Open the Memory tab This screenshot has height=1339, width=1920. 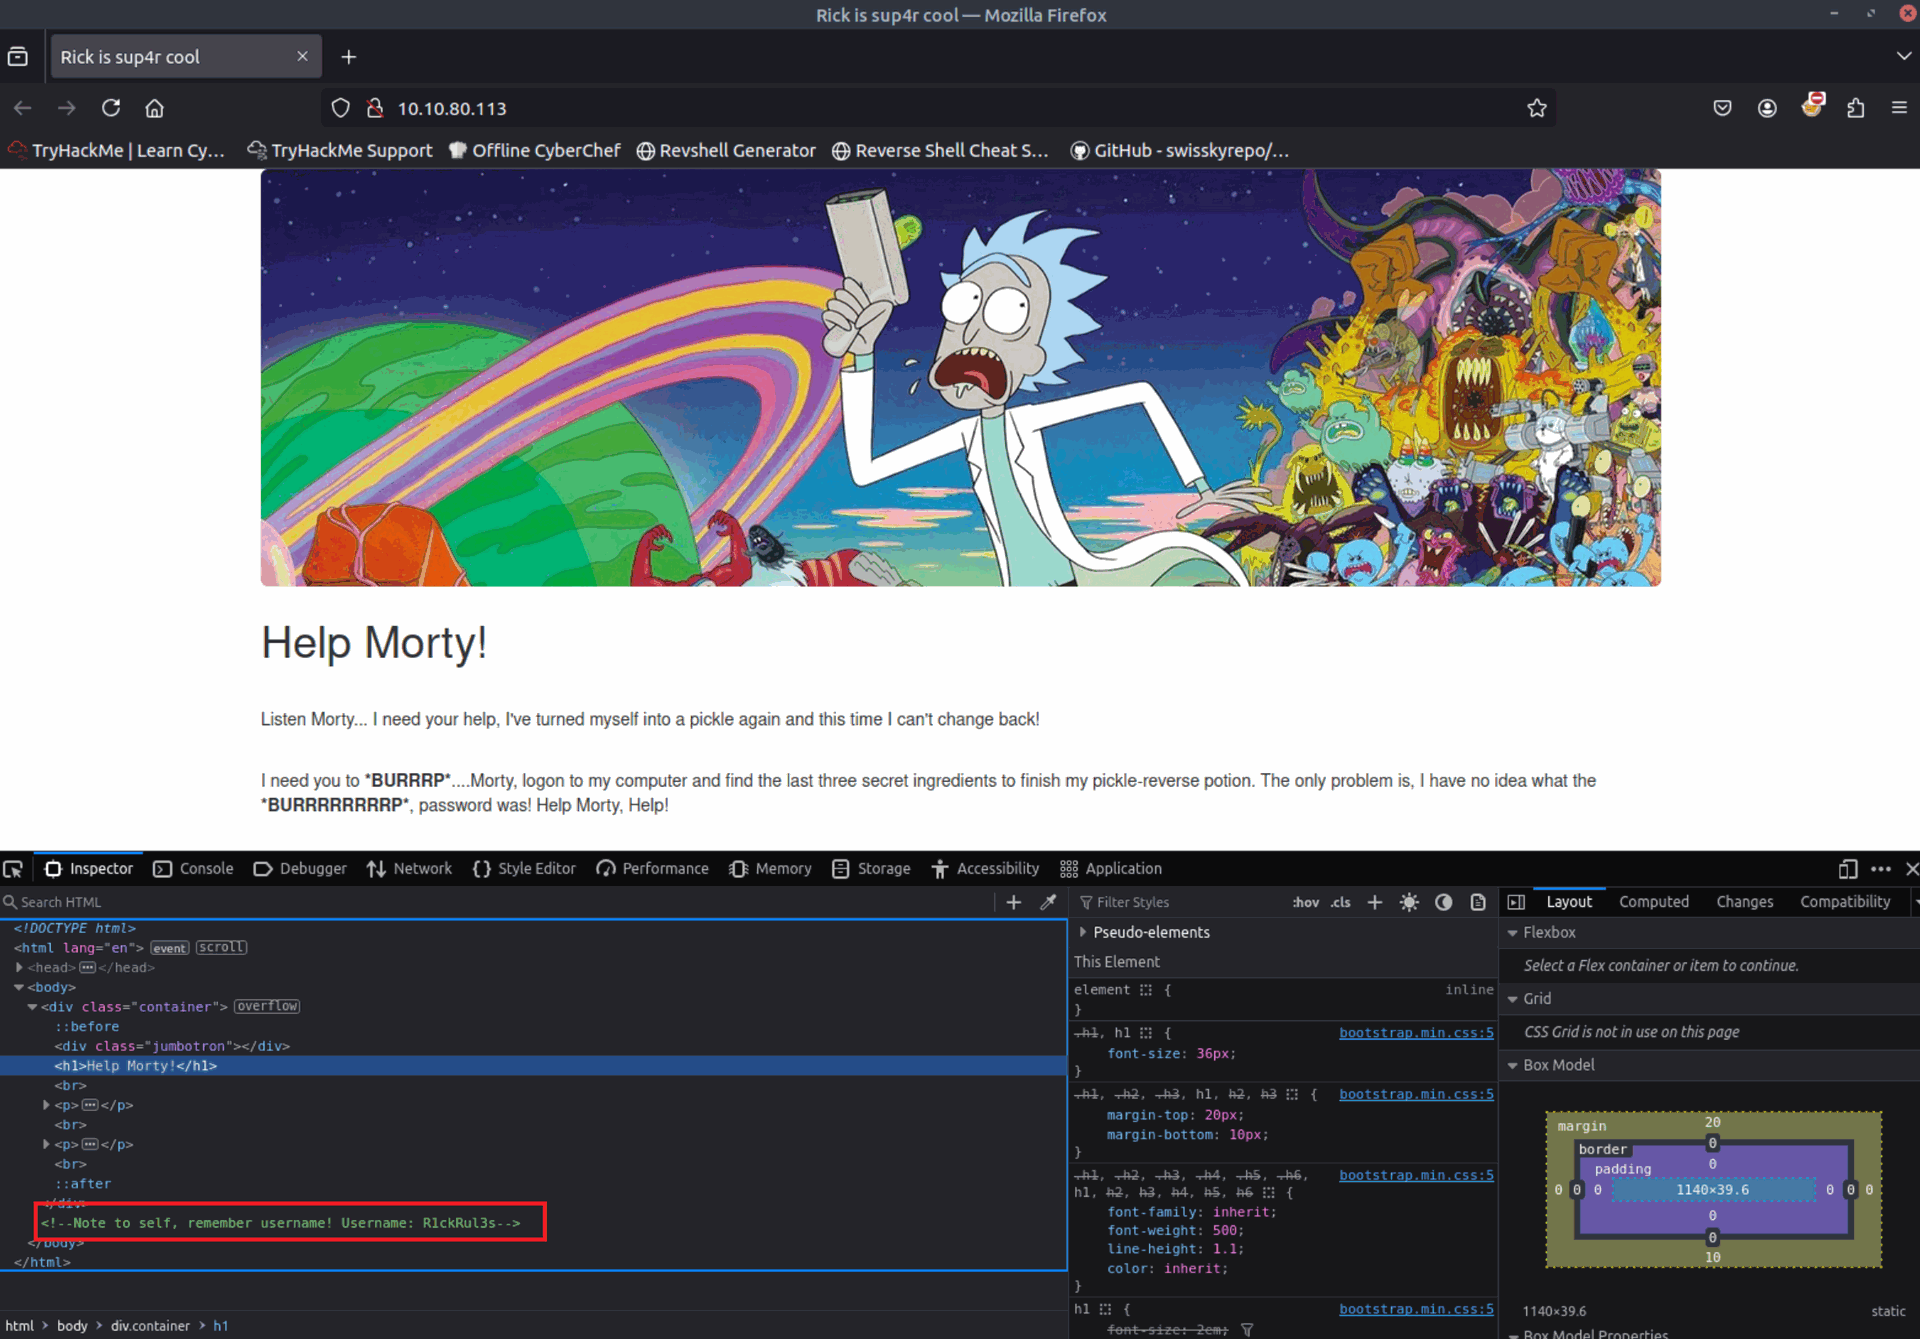770,869
